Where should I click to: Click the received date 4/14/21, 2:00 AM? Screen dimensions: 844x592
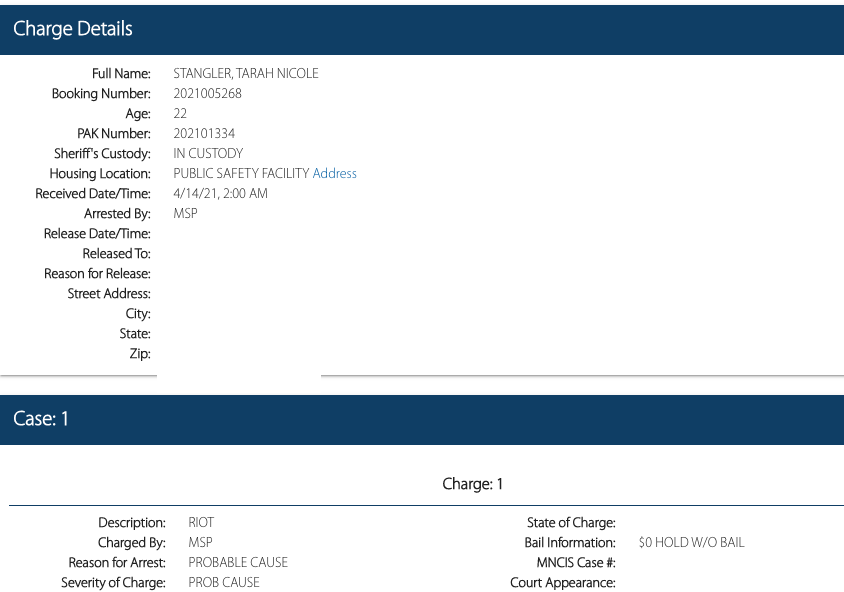220,193
